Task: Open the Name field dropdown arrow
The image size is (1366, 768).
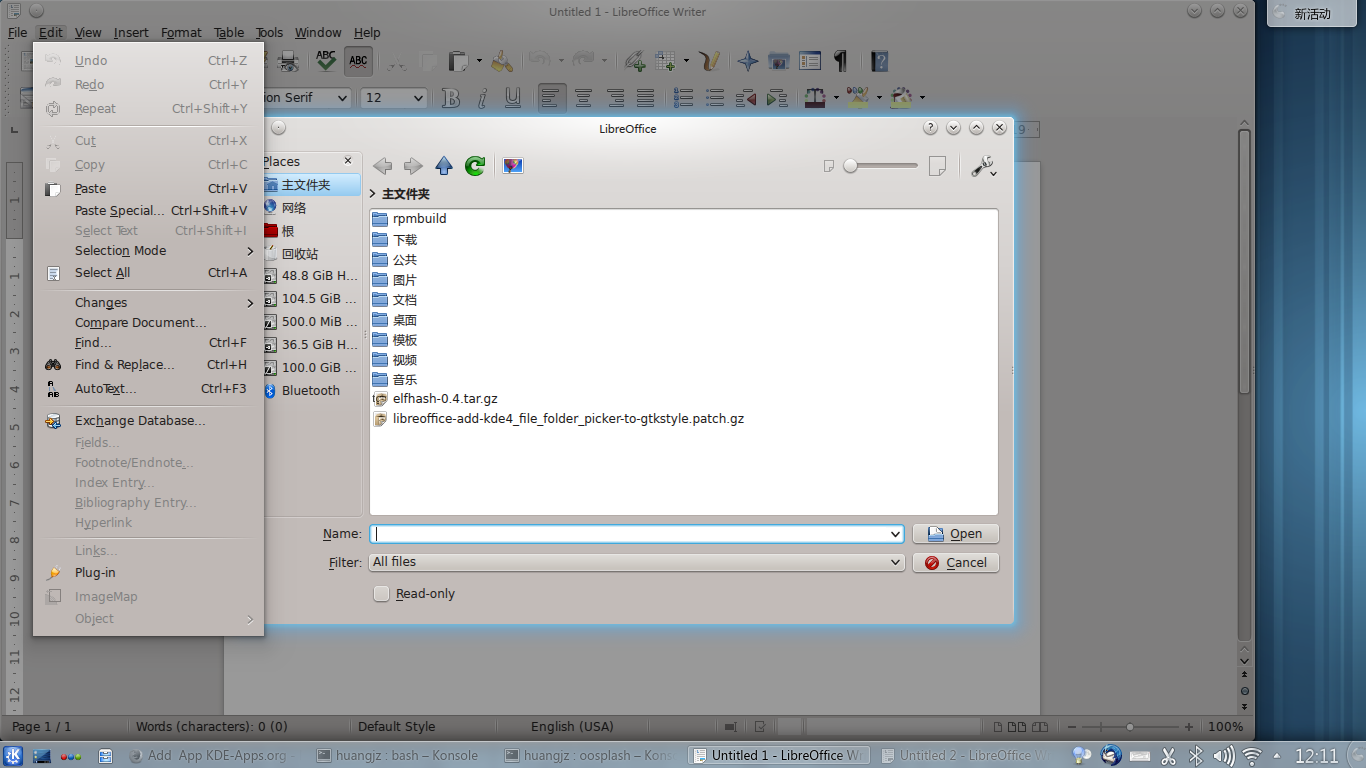Action: tap(895, 534)
